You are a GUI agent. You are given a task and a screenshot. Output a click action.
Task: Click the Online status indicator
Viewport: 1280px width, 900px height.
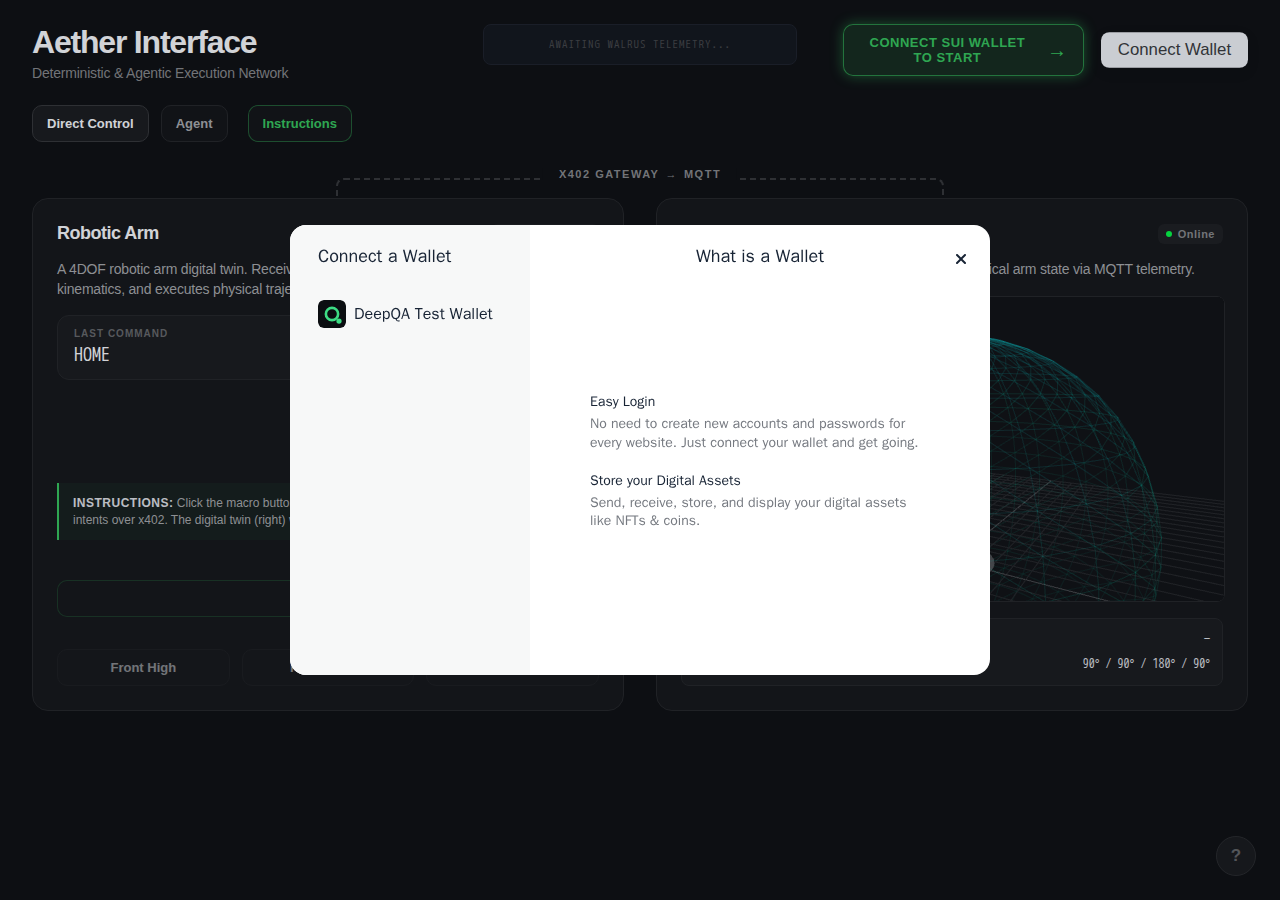point(1190,234)
